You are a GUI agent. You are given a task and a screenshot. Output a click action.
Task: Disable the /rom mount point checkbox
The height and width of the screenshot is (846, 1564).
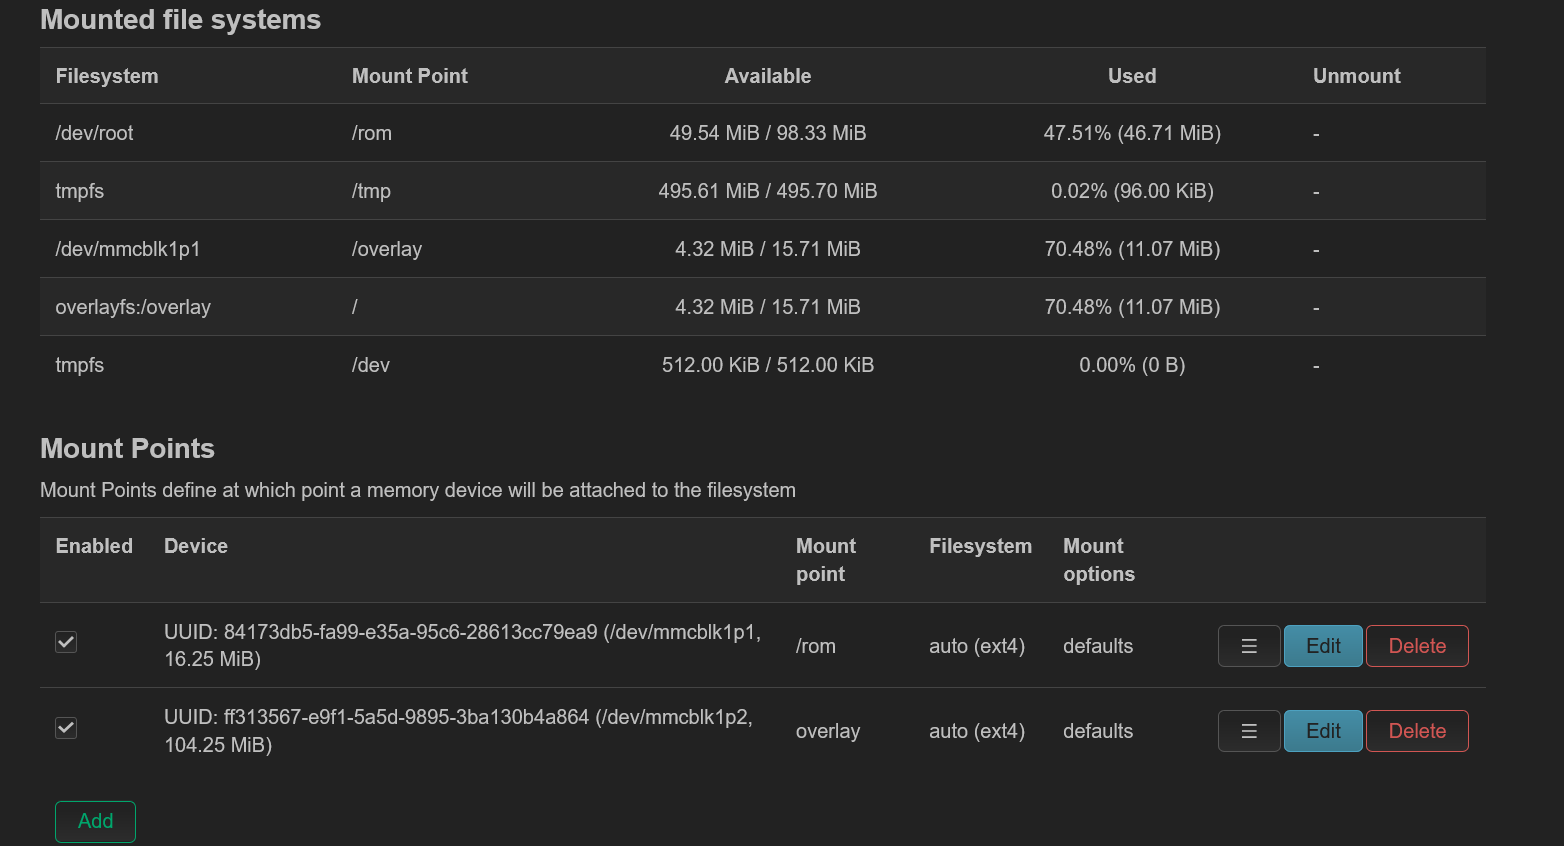click(x=66, y=642)
